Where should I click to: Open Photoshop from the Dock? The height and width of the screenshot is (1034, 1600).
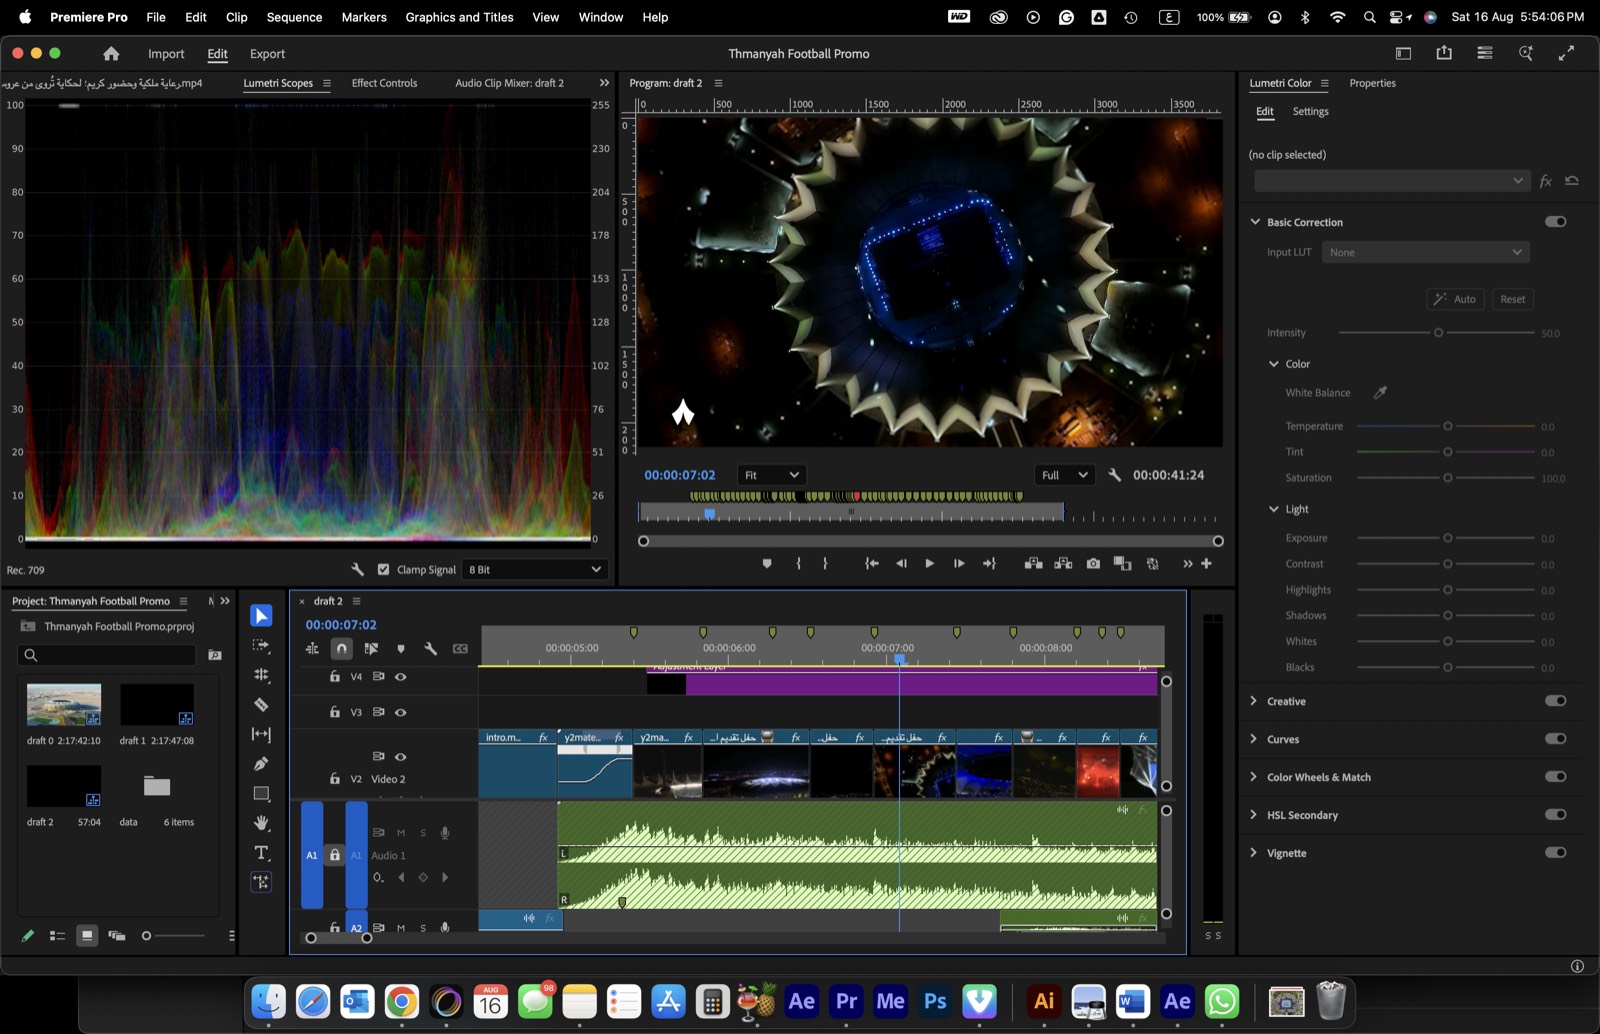pos(935,1001)
